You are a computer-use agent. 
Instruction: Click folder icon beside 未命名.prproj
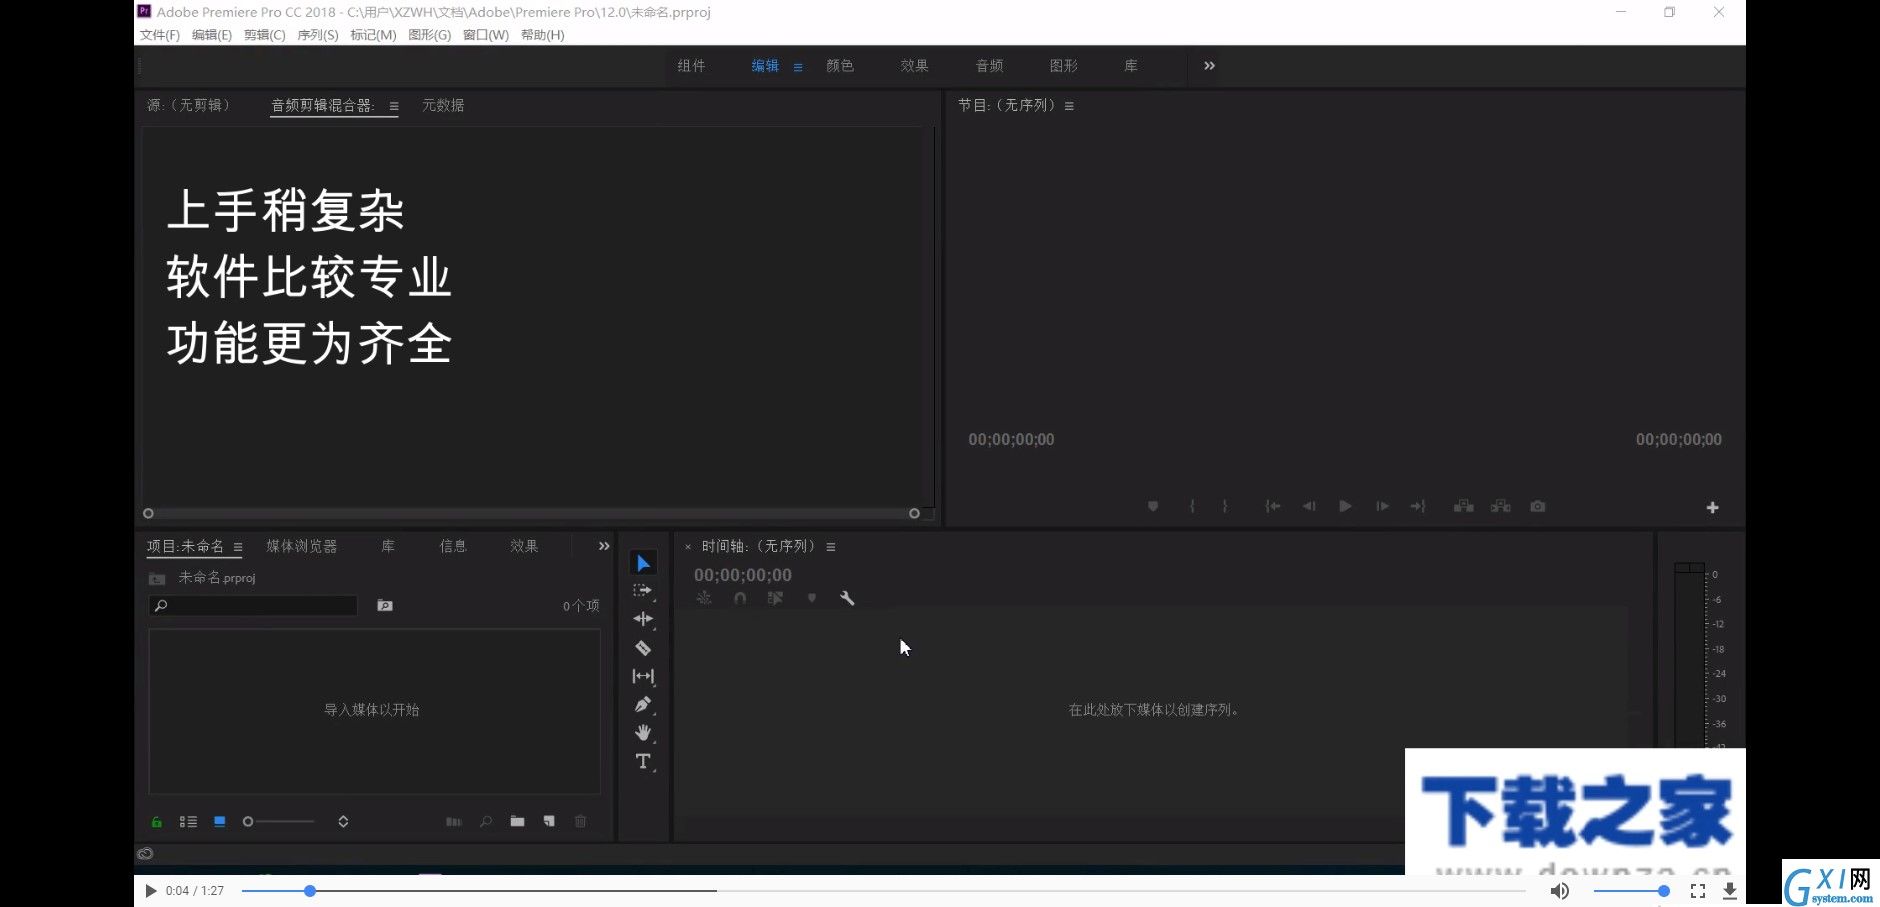(x=157, y=579)
